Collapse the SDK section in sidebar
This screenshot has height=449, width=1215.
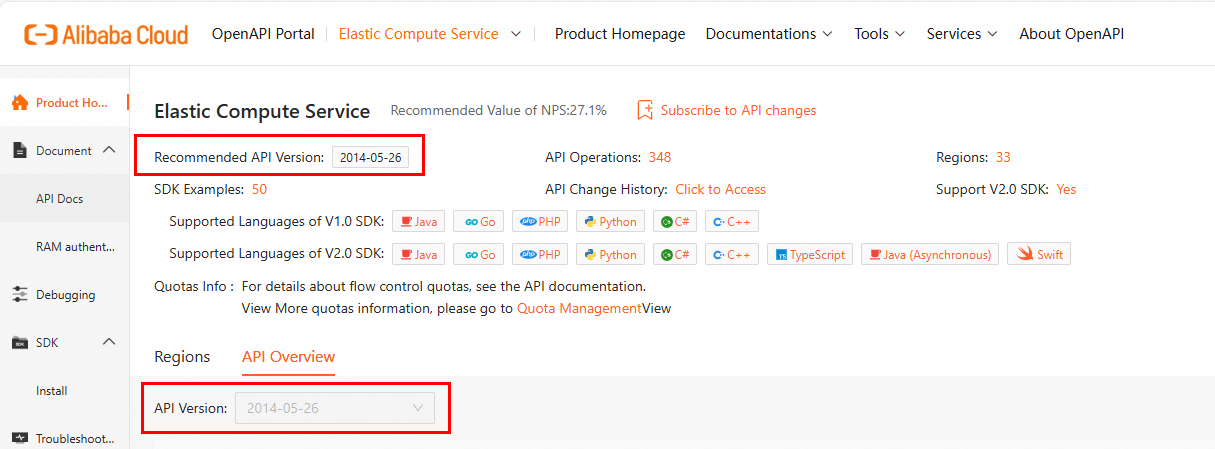pyautogui.click(x=109, y=343)
